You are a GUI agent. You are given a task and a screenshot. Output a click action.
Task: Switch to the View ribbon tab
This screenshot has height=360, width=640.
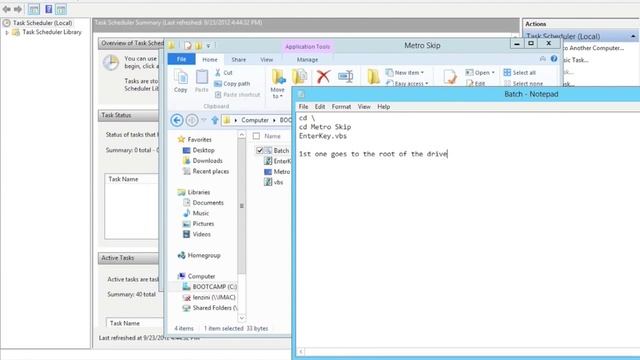coord(267,60)
